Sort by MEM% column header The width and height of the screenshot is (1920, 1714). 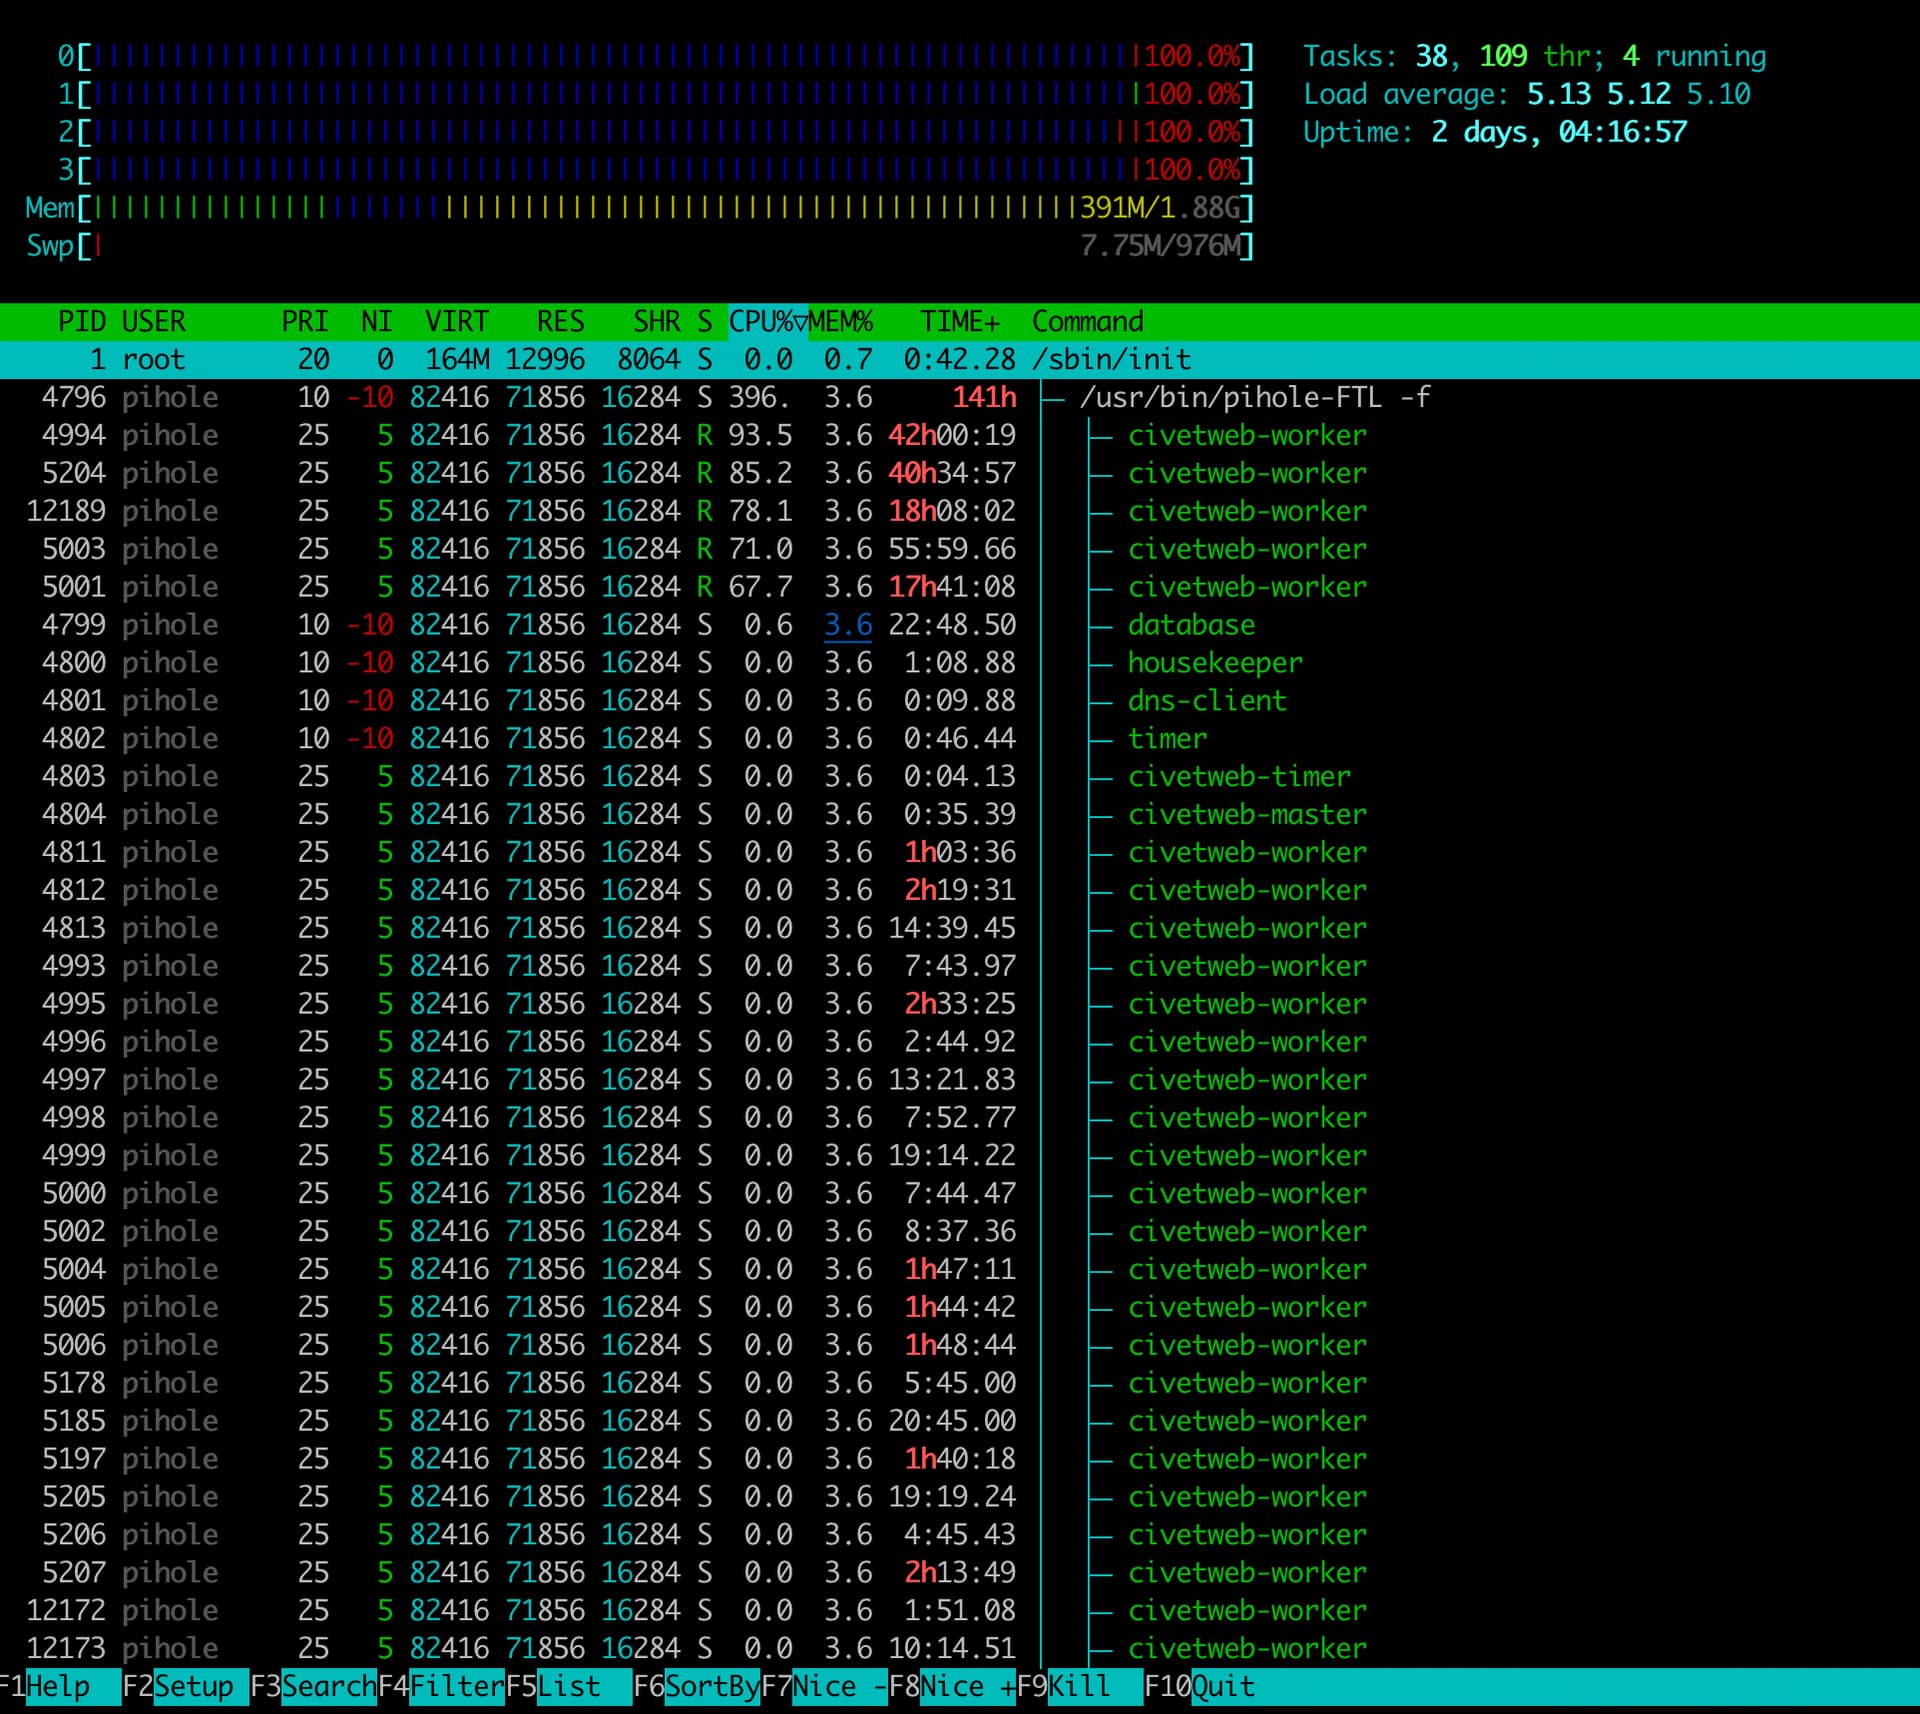pyautogui.click(x=841, y=321)
